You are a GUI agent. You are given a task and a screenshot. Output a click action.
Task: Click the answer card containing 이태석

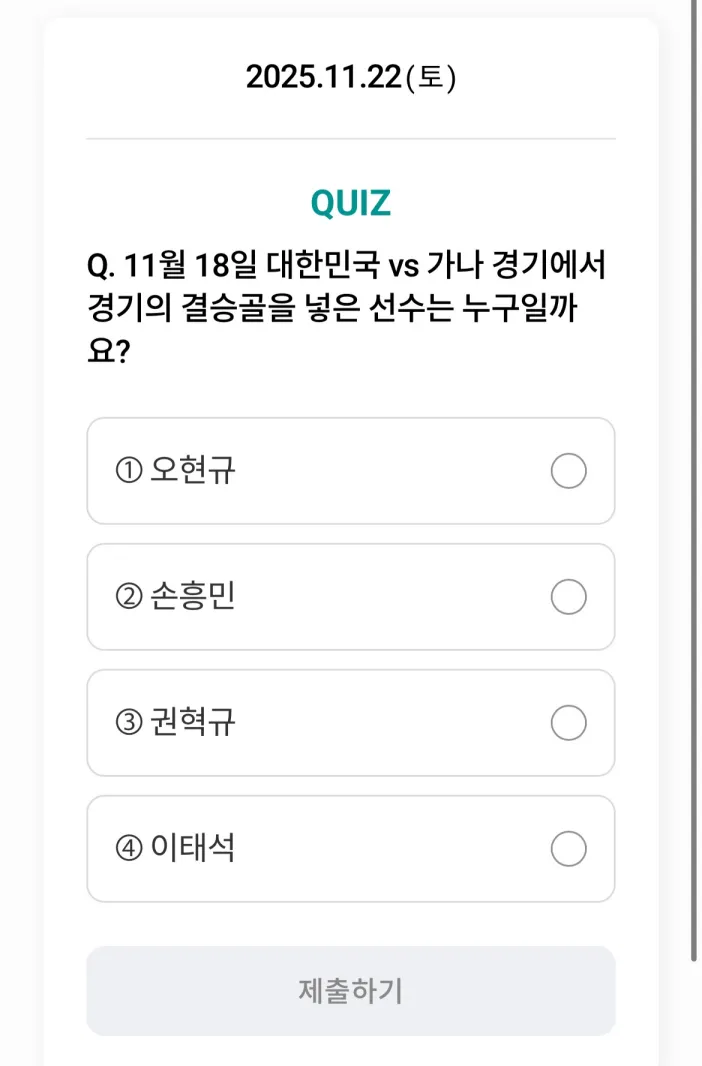[350, 848]
